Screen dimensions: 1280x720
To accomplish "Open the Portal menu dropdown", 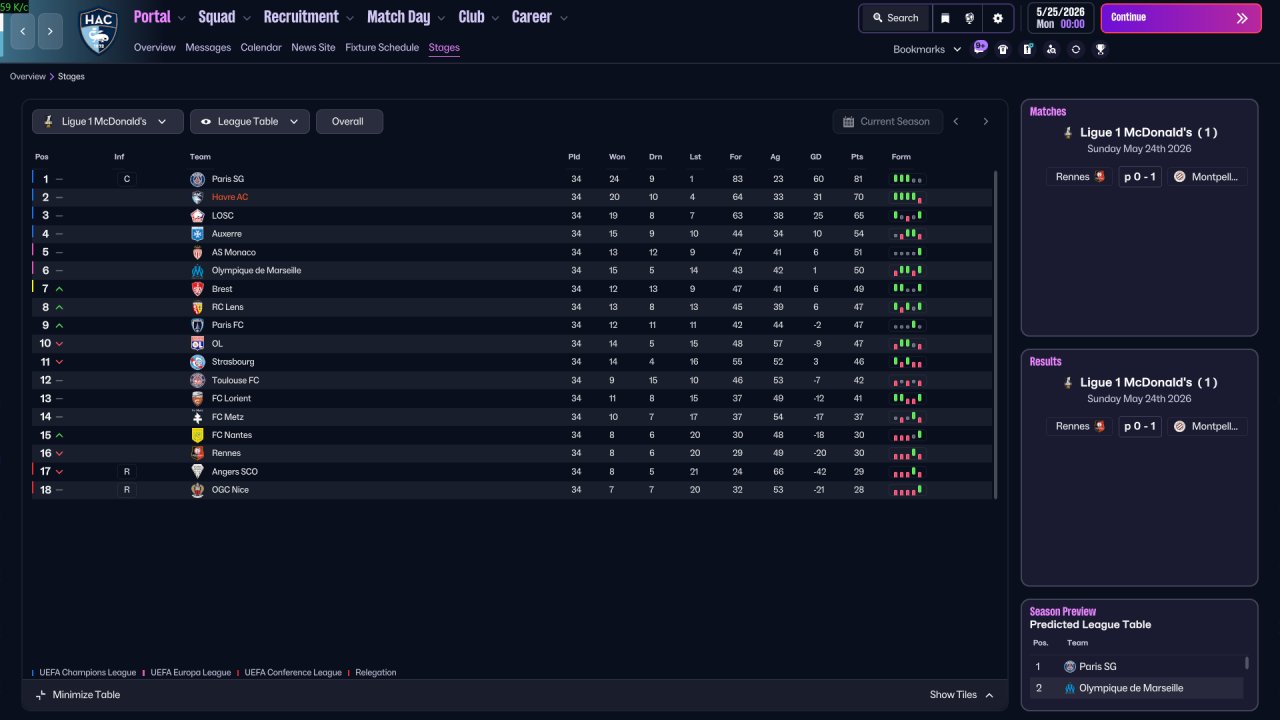I will click(x=160, y=17).
